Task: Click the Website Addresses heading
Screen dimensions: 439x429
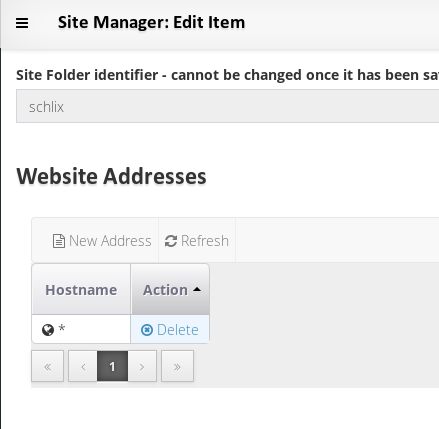Action: click(x=111, y=176)
